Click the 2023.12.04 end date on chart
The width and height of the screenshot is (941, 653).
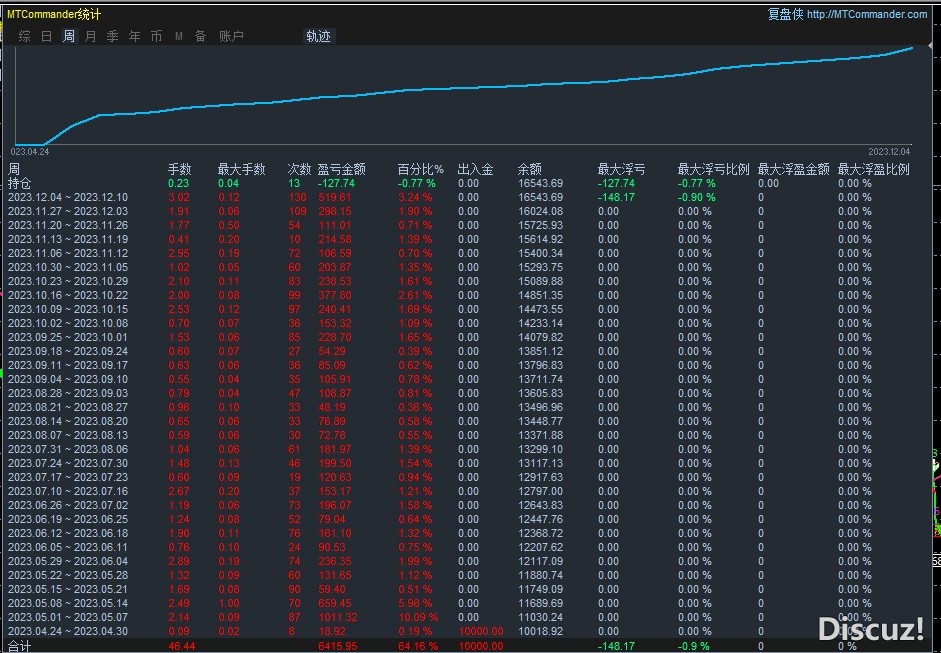(x=891, y=152)
